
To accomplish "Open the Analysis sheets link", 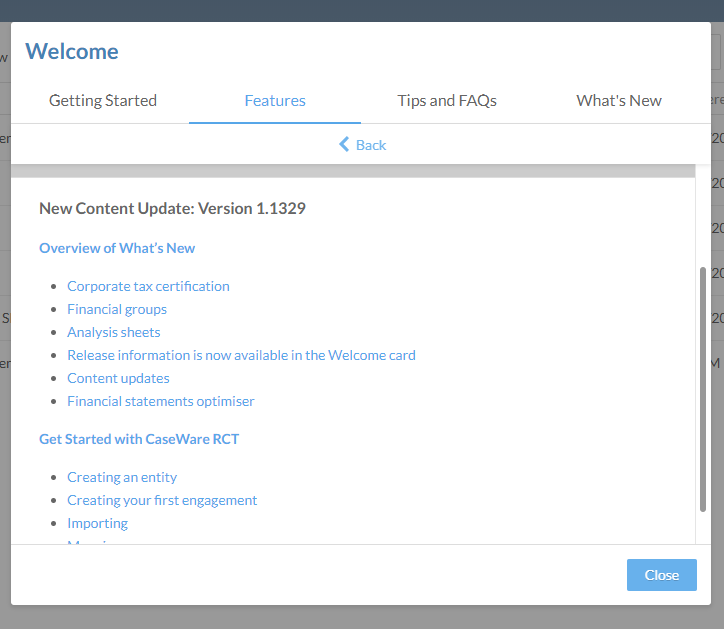I will 113,332.
